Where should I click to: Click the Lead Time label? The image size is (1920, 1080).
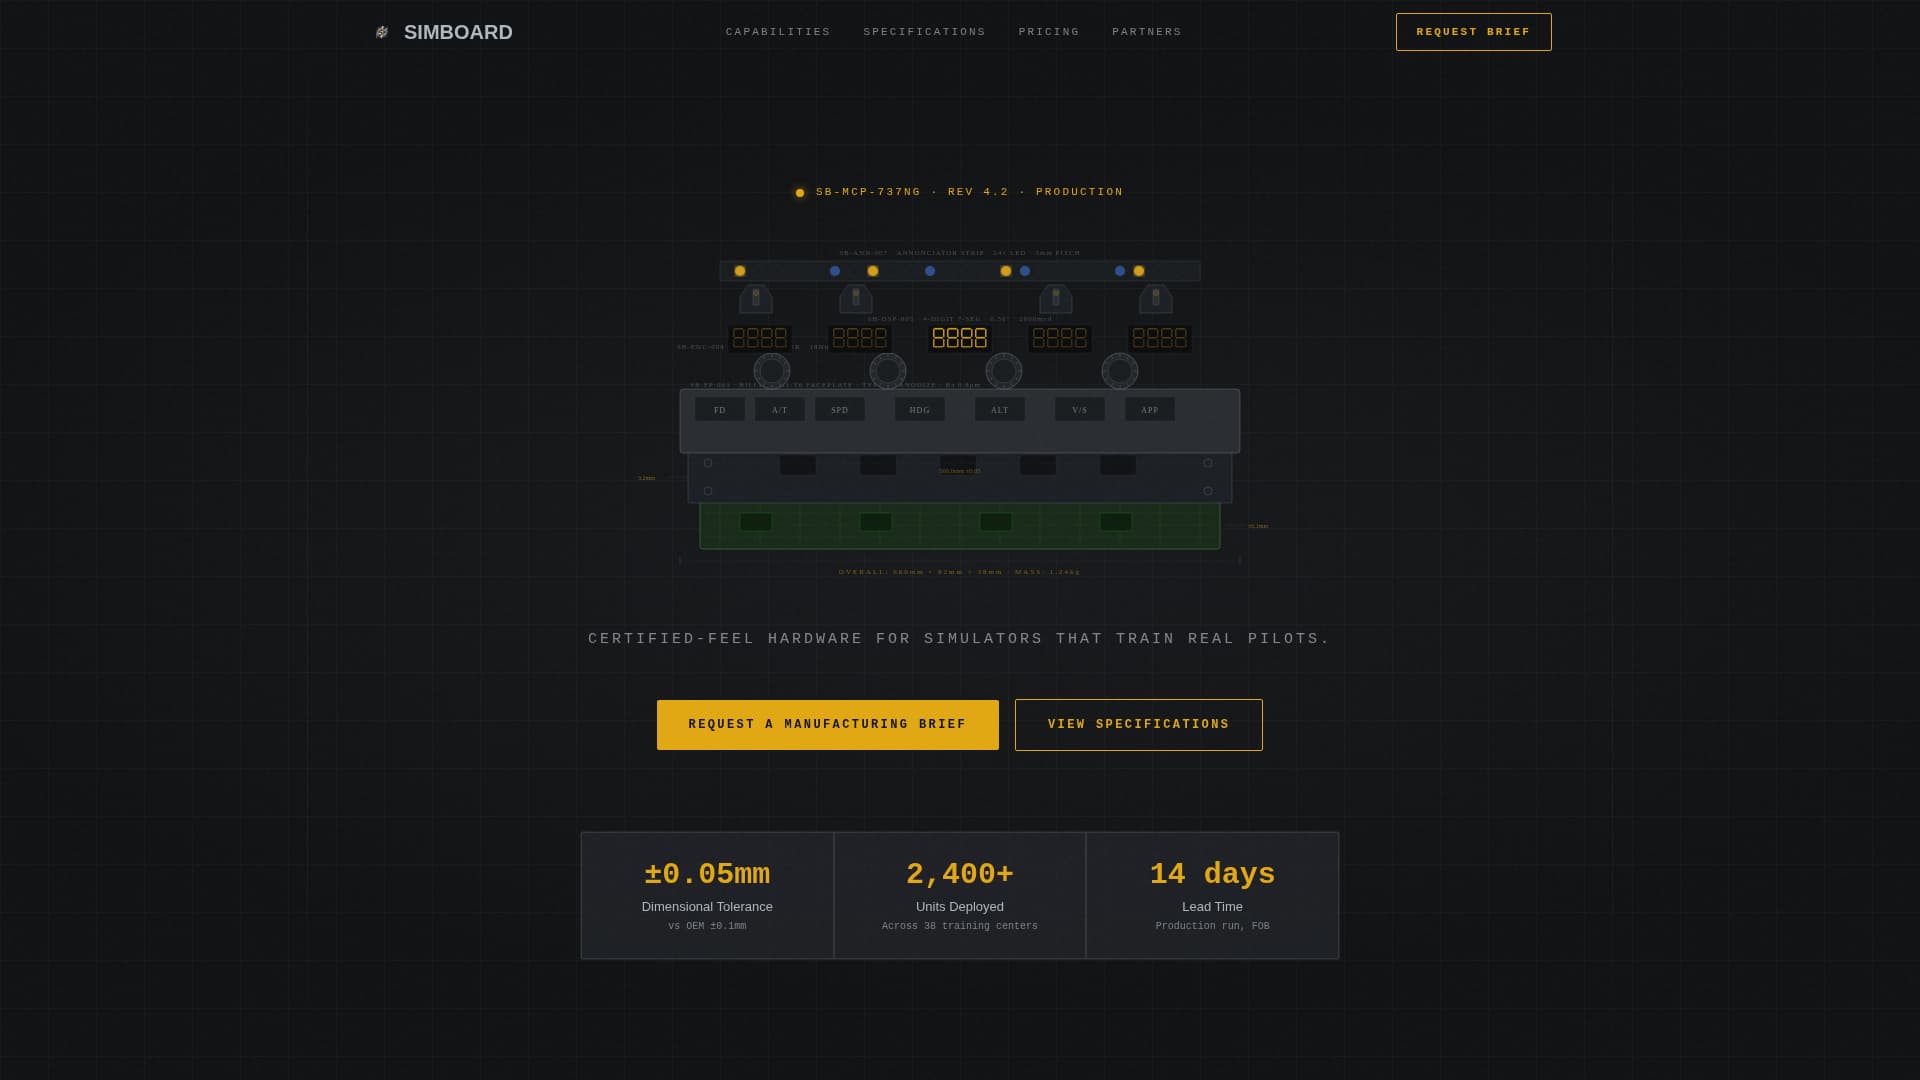click(1212, 907)
